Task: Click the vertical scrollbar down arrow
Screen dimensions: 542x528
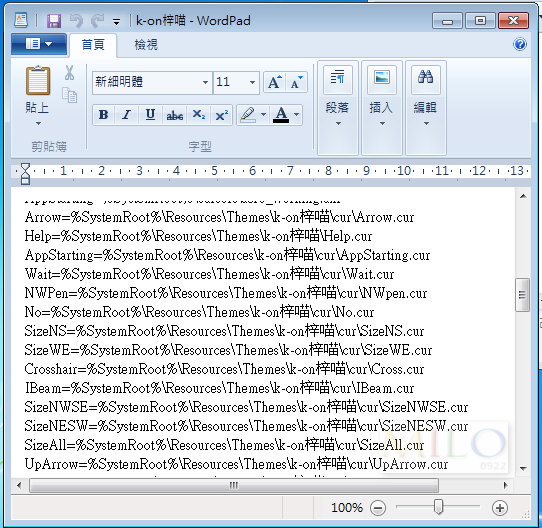Action: [523, 469]
